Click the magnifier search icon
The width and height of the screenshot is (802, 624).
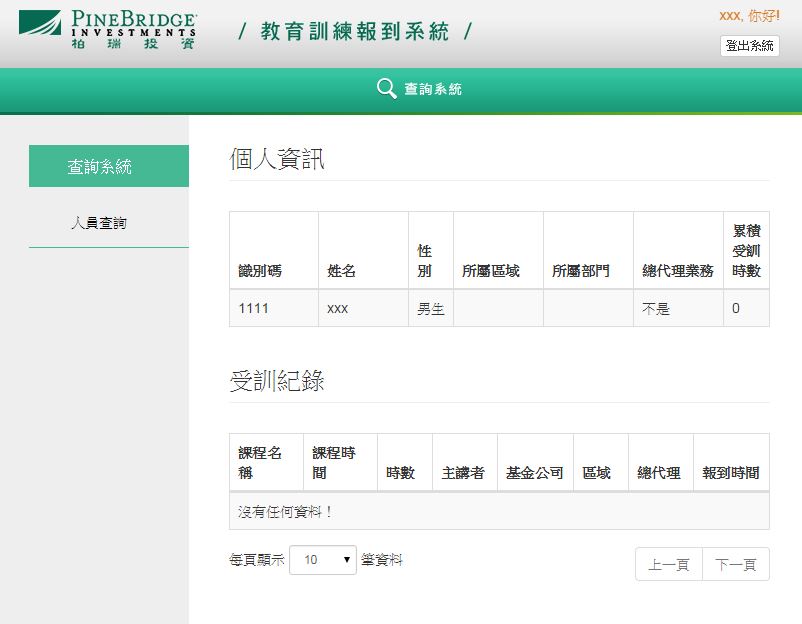pyautogui.click(x=387, y=88)
